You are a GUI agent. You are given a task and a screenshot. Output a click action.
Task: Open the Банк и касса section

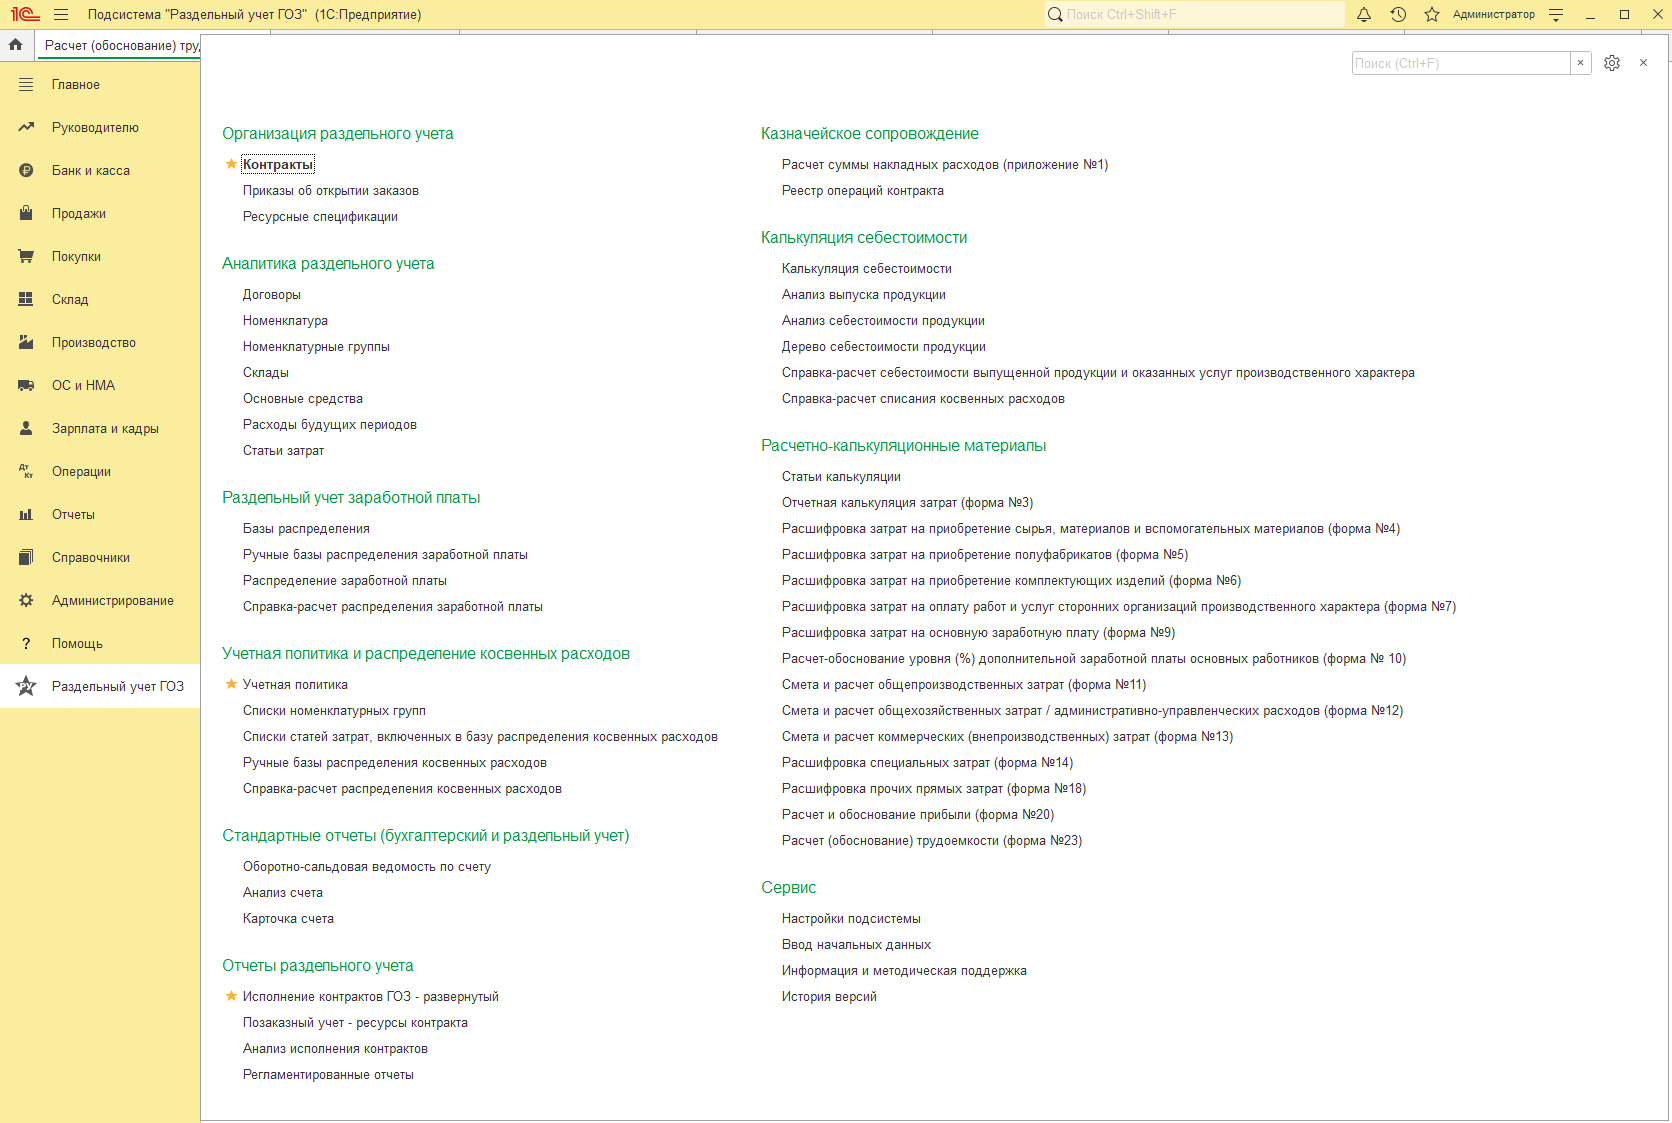(90, 170)
